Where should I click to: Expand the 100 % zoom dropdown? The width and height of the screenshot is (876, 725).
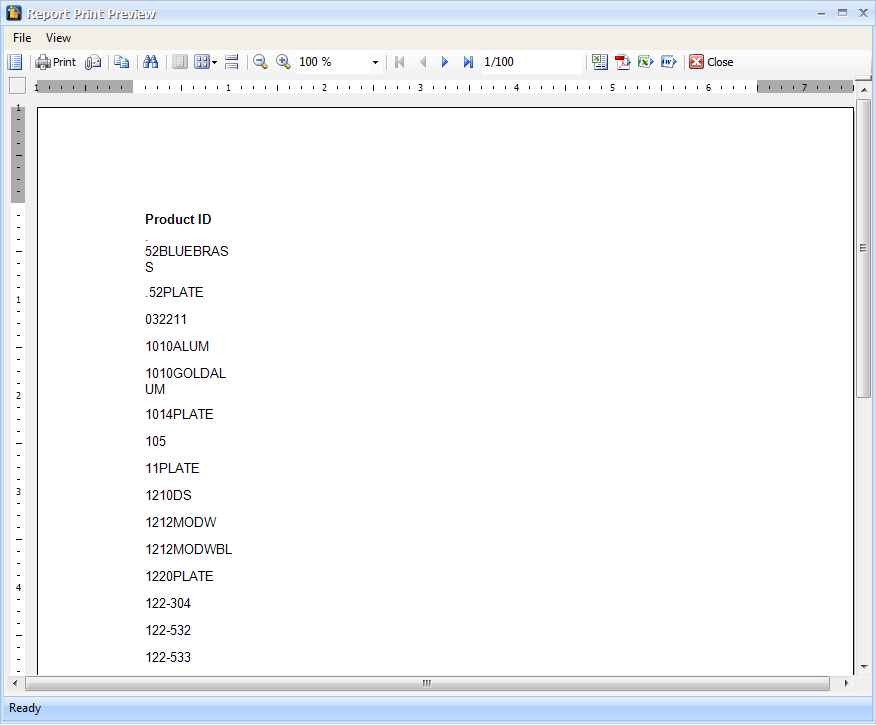point(375,63)
